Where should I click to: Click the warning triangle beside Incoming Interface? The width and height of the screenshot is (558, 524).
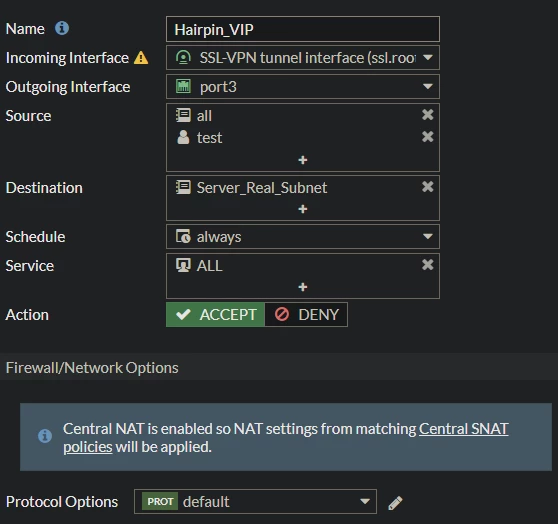[x=141, y=58]
